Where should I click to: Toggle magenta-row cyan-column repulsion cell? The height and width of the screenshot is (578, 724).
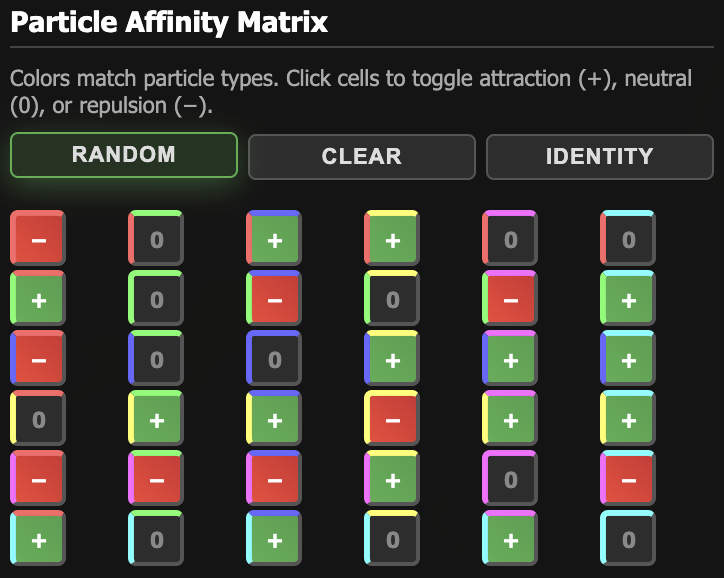(628, 479)
